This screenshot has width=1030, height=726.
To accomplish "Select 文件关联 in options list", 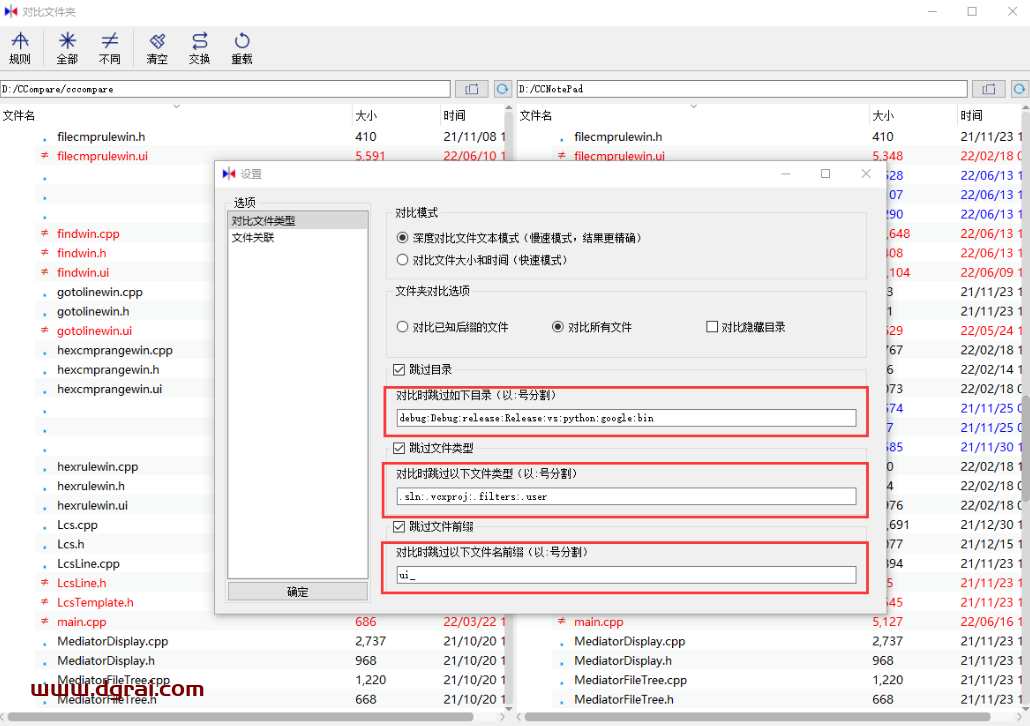I will [x=298, y=238].
